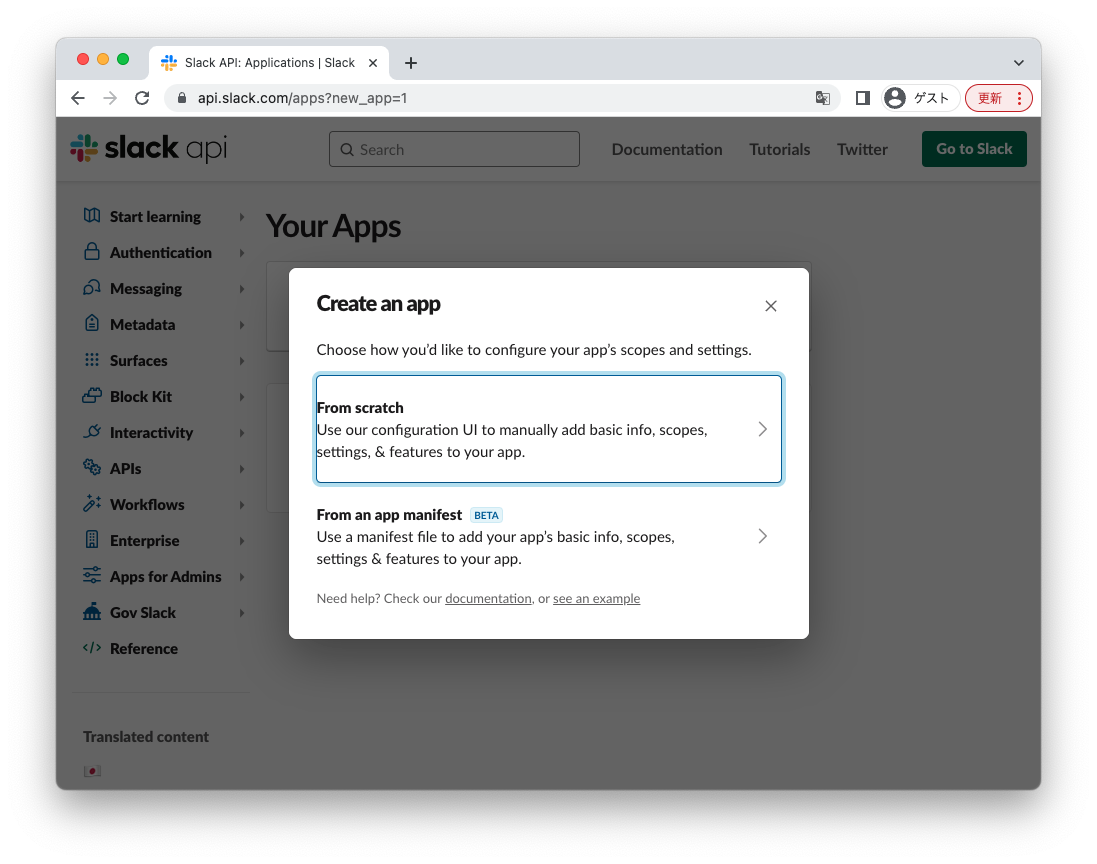1097x864 pixels.
Task: Click the red update button in toolbar
Action: tap(998, 98)
